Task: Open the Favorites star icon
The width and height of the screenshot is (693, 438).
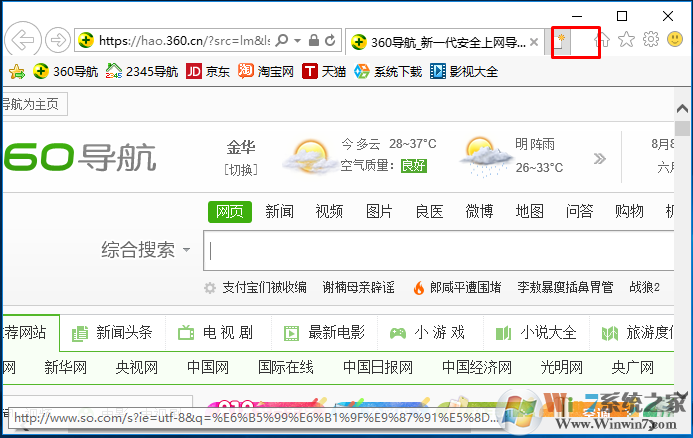Action: click(626, 40)
